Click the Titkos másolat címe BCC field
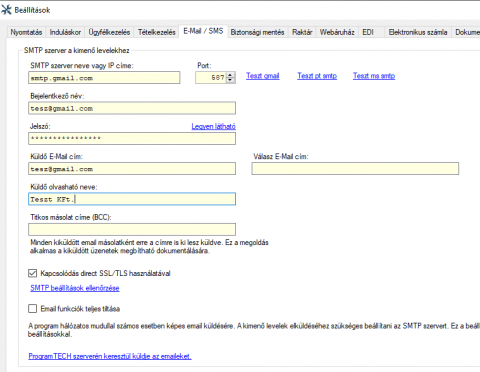This screenshot has height=372, width=480. pyautogui.click(x=132, y=229)
